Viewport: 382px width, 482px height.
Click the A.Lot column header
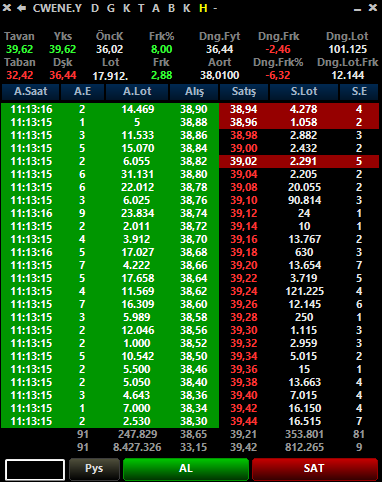point(137,92)
